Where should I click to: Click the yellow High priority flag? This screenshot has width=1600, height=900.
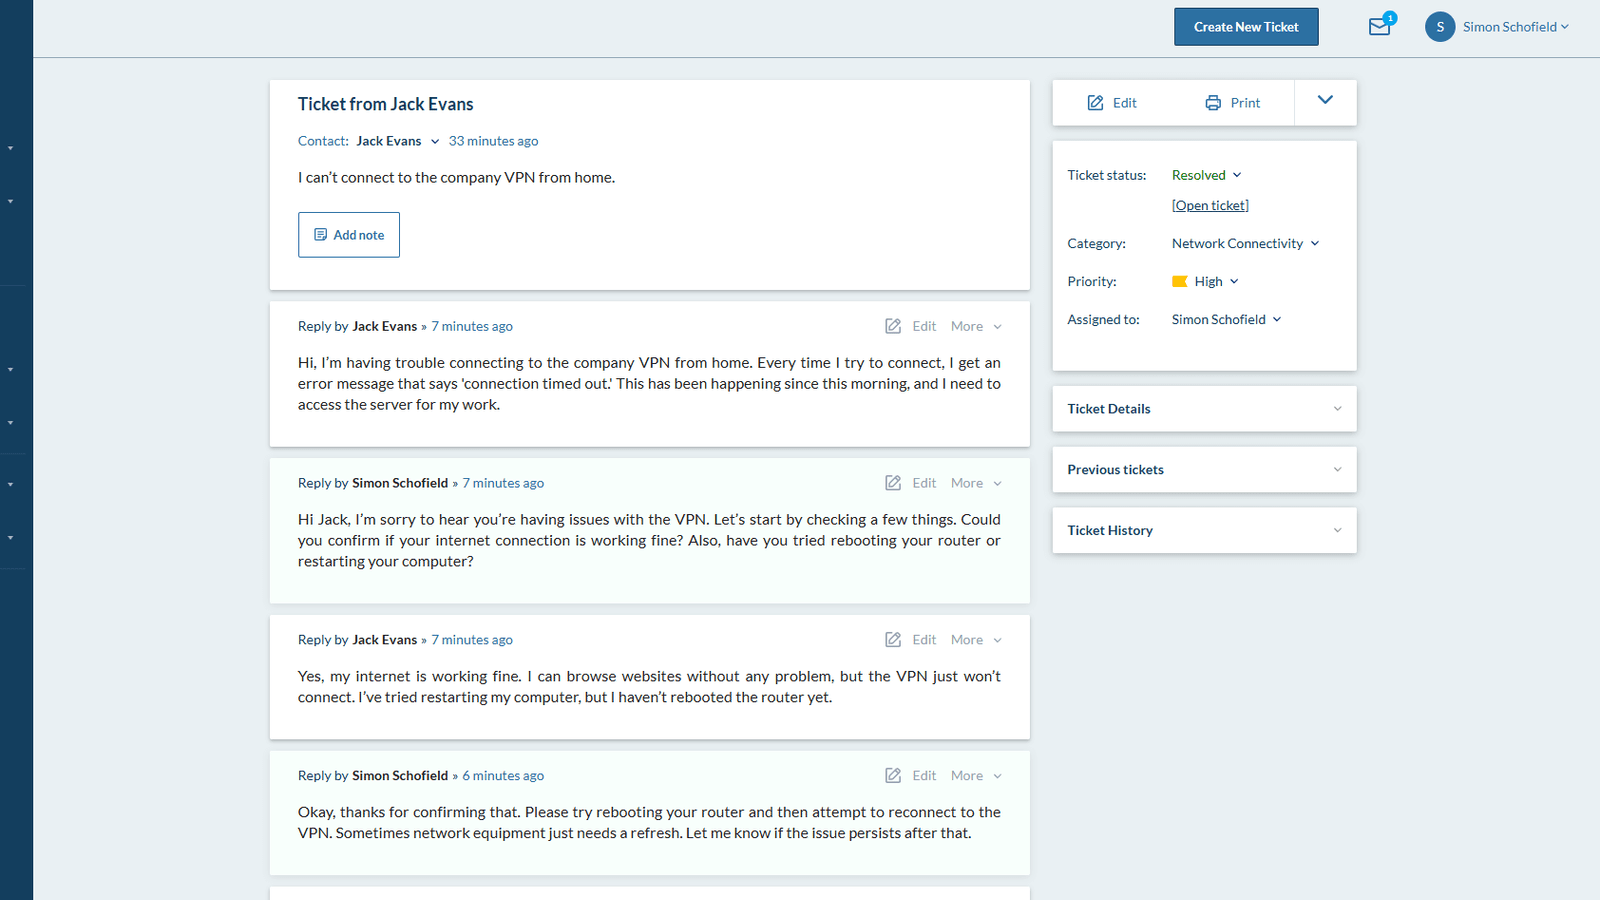click(1180, 282)
